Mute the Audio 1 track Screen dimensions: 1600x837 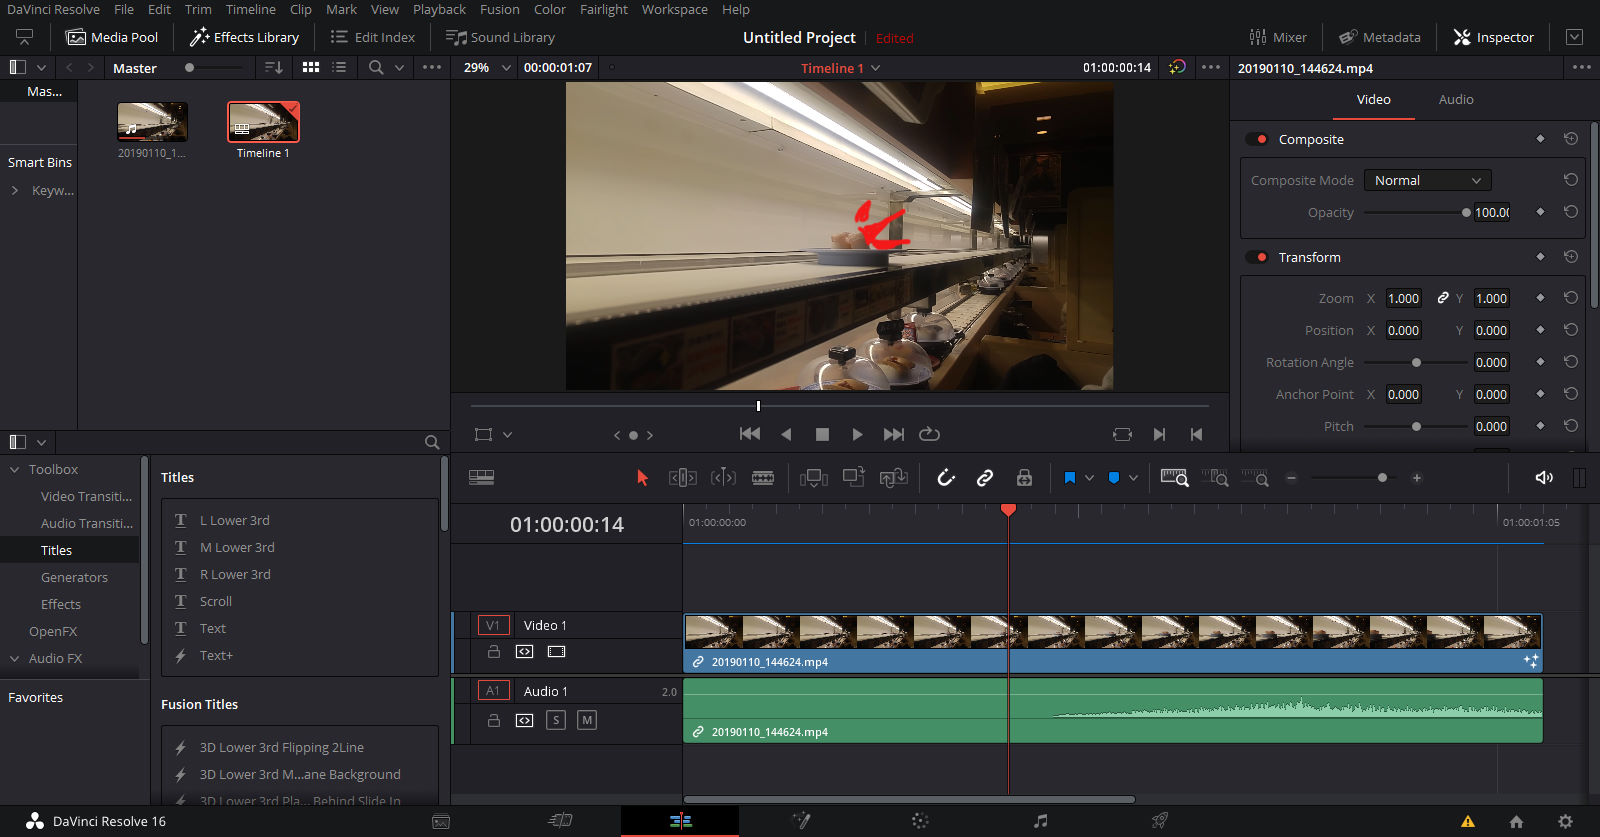coord(587,720)
